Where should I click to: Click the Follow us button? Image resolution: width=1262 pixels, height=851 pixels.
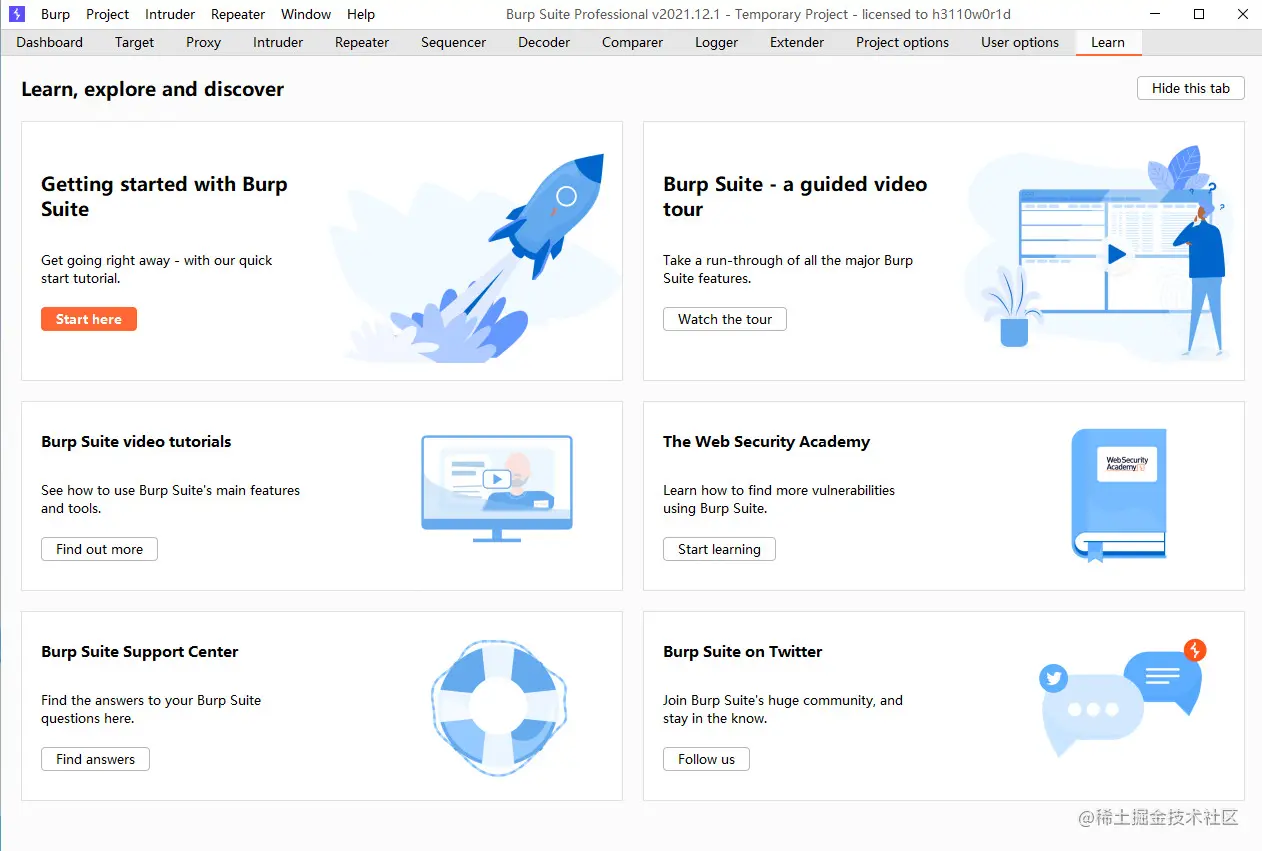tap(706, 759)
